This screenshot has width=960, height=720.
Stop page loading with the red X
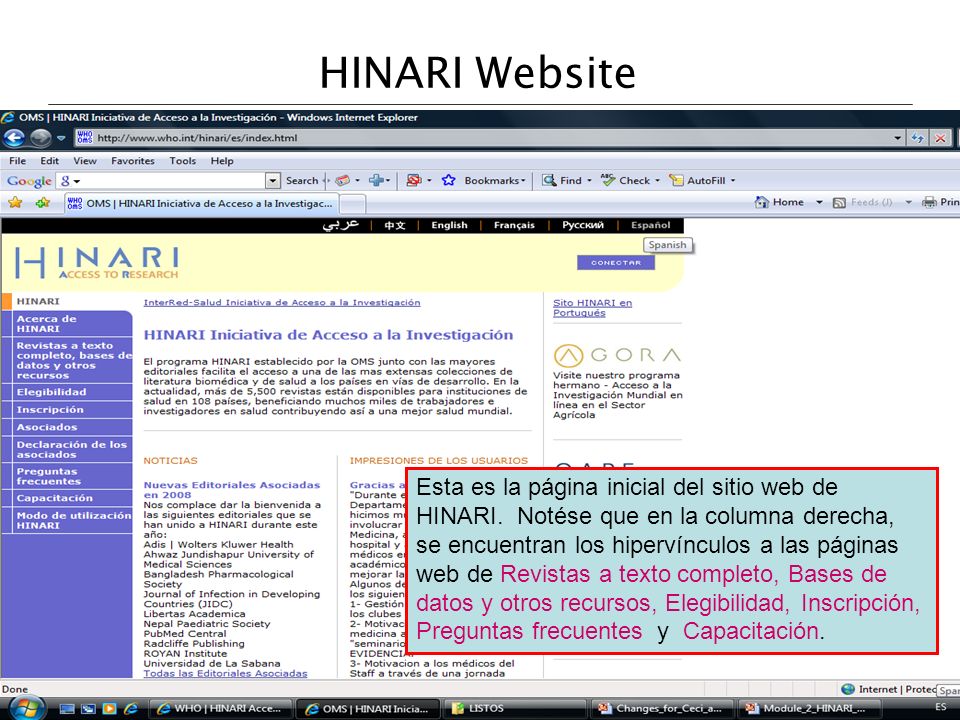pos(940,138)
